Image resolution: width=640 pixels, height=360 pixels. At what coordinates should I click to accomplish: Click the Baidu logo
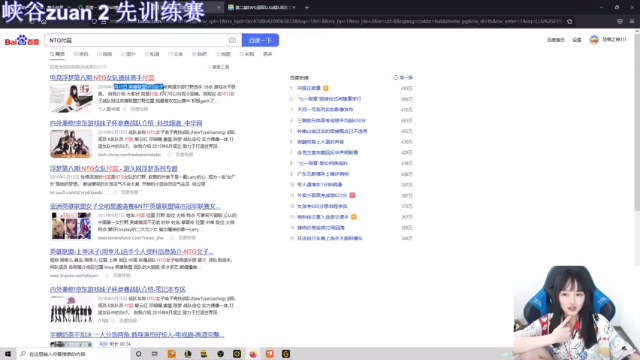(x=22, y=40)
